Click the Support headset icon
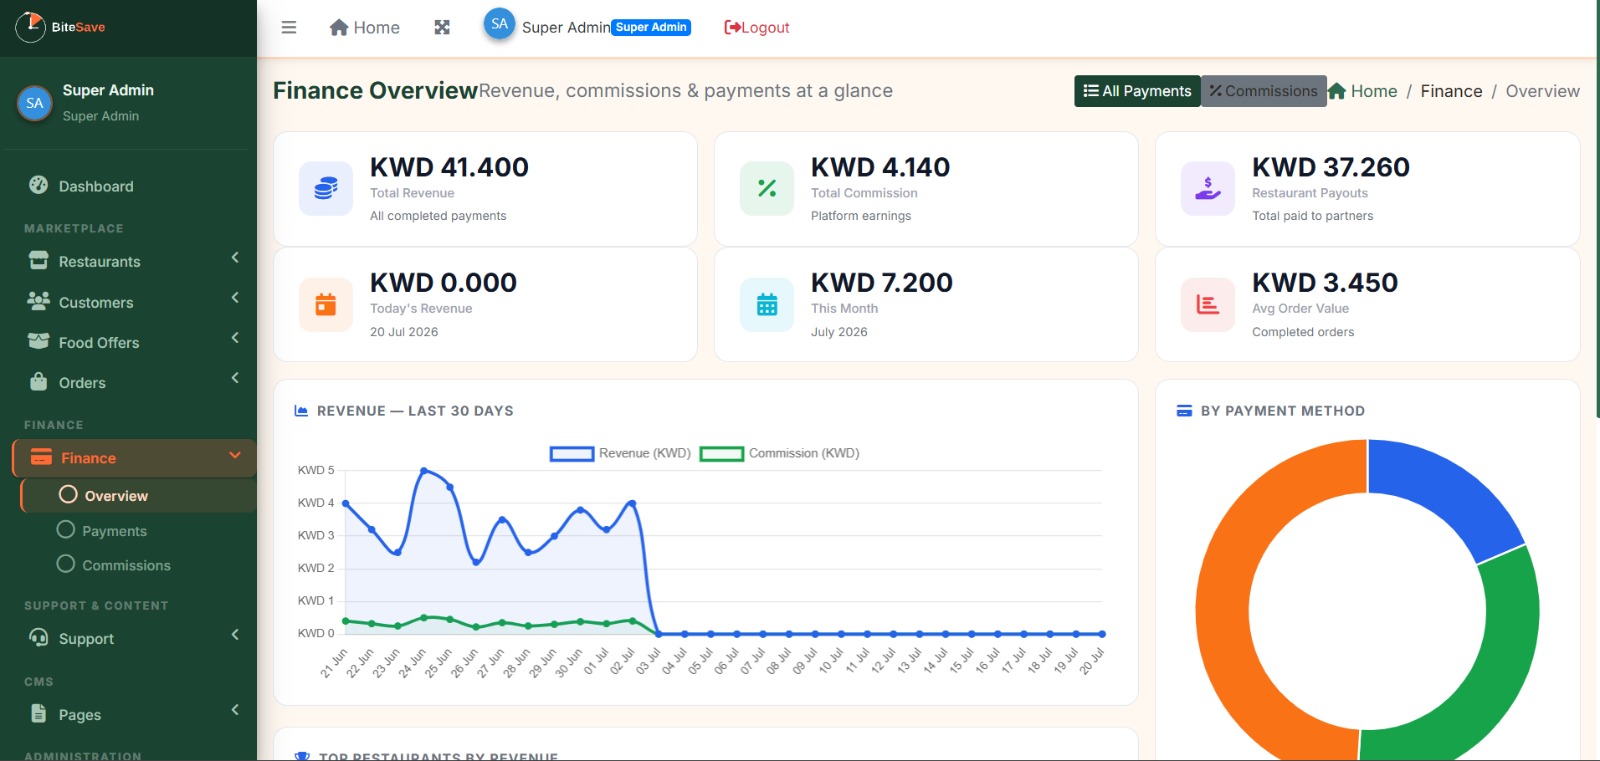The height and width of the screenshot is (761, 1600). click(38, 638)
